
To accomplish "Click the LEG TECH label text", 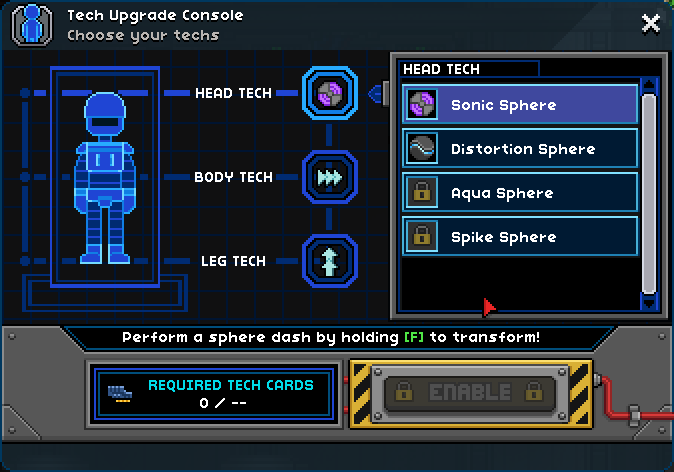I will [233, 261].
